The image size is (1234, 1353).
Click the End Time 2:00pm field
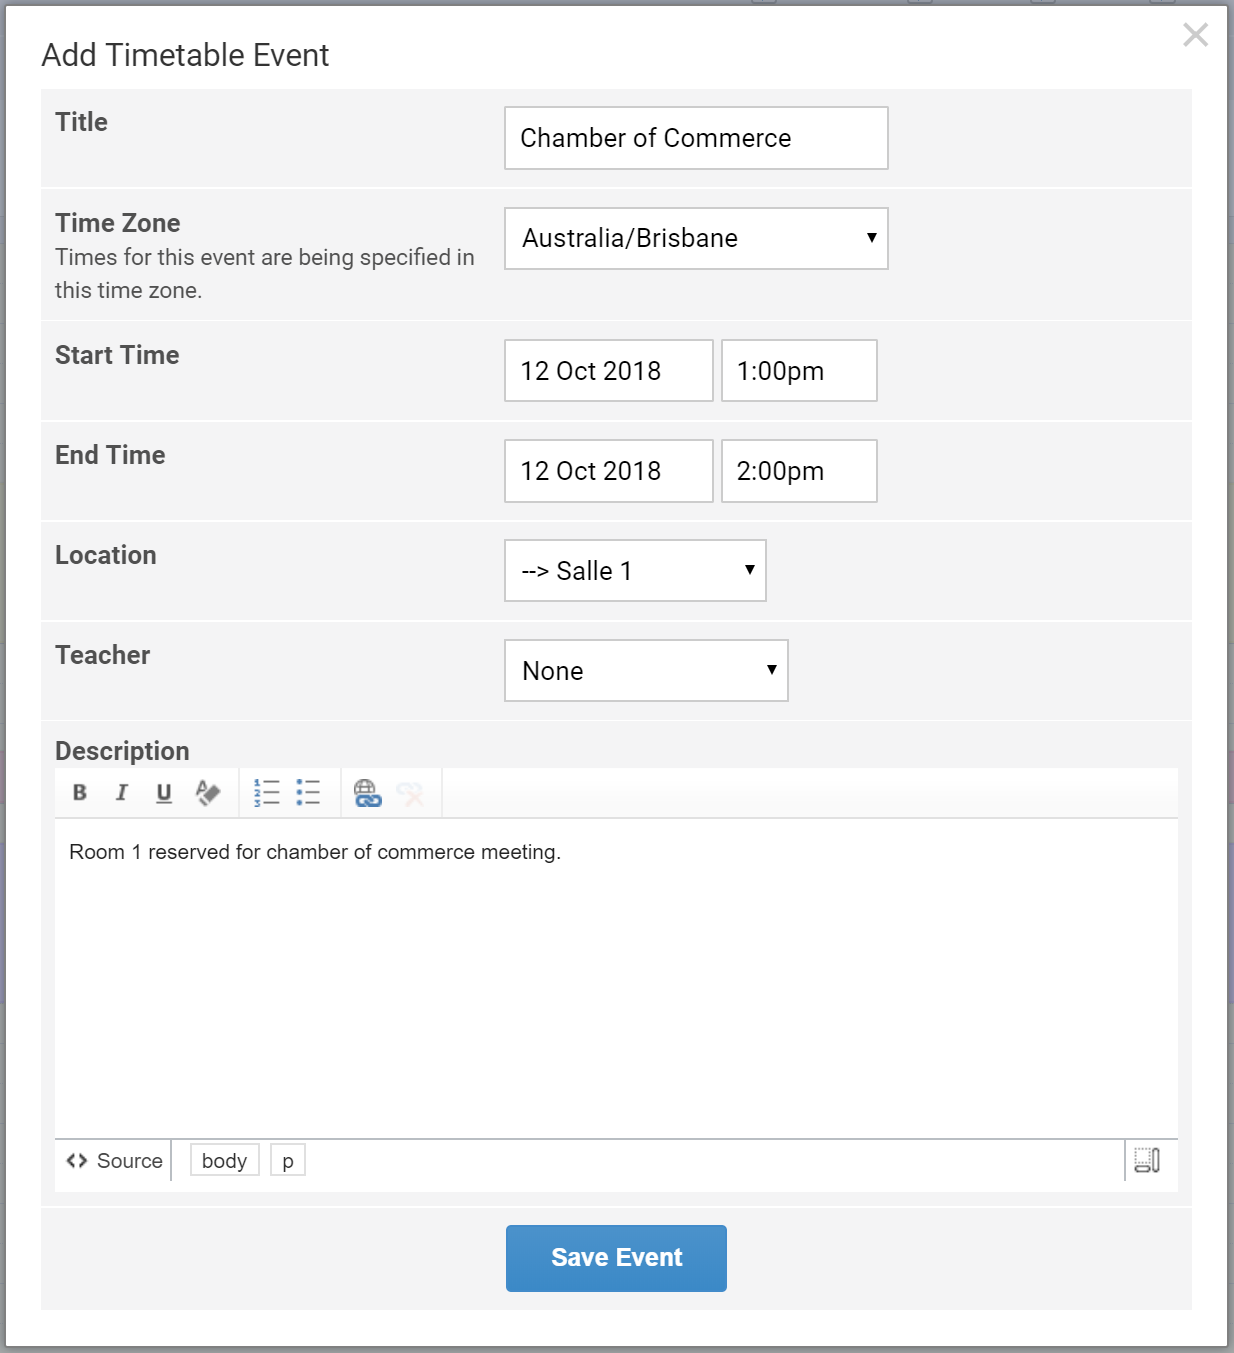coord(798,471)
